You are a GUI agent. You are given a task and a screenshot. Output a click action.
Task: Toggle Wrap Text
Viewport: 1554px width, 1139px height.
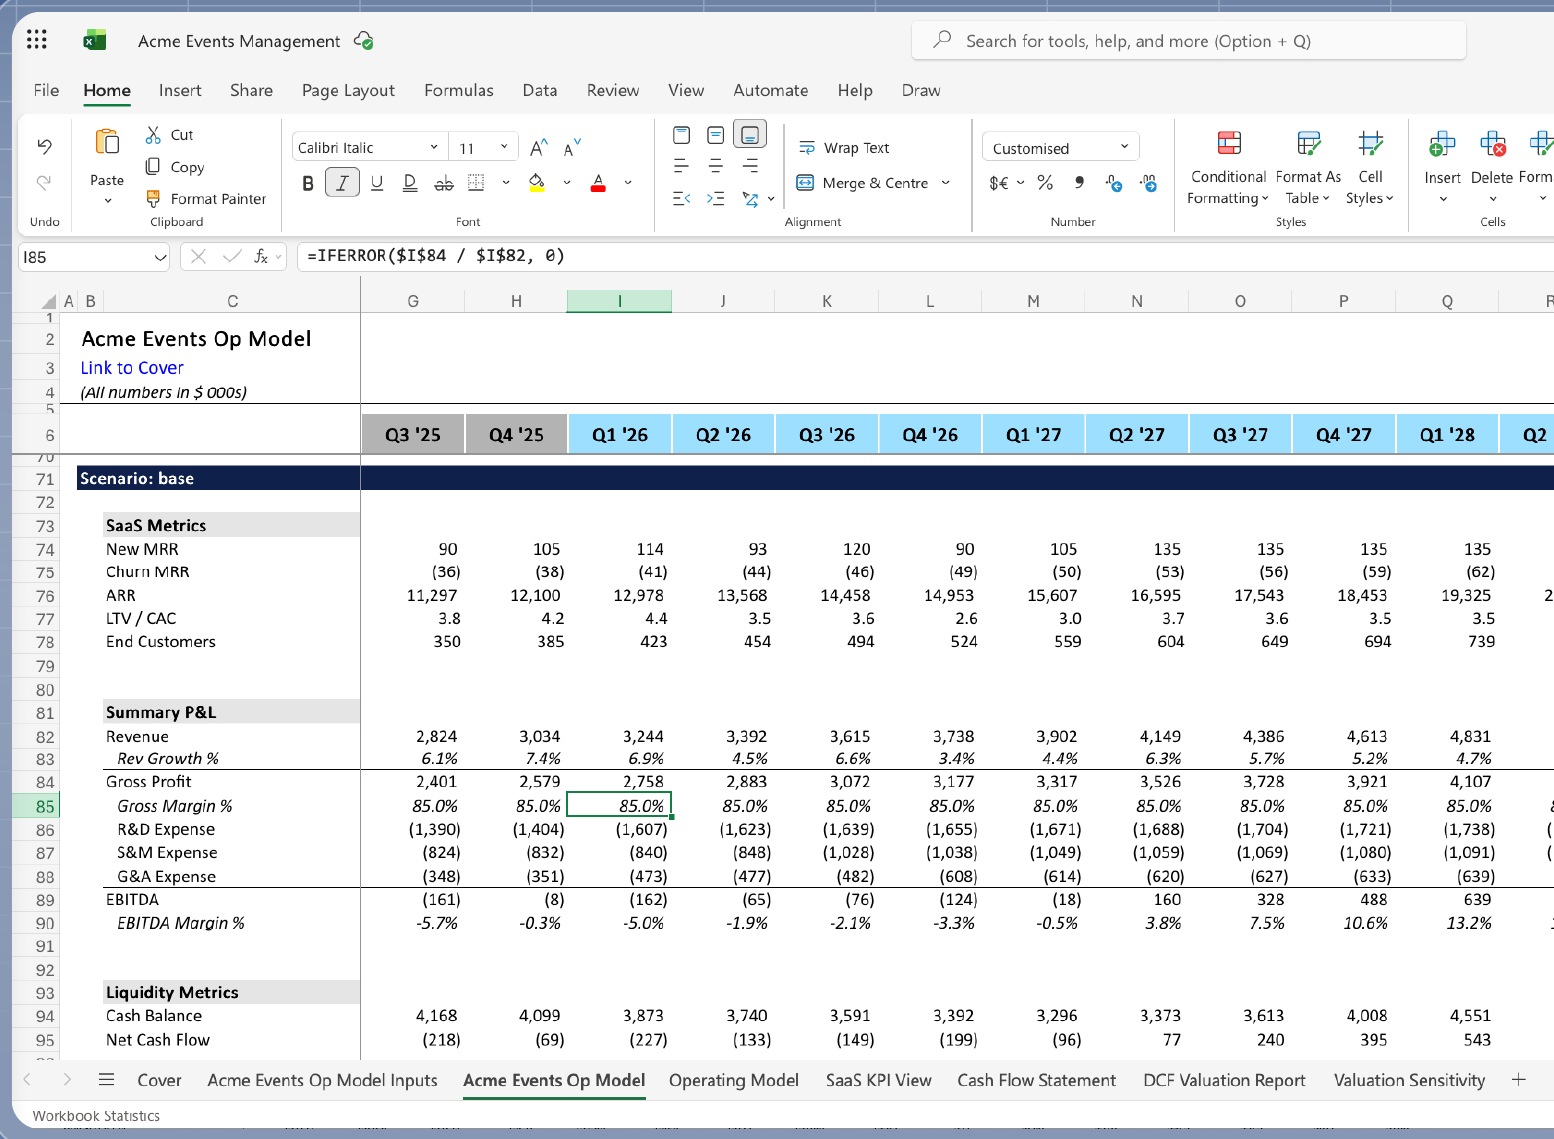tap(845, 148)
